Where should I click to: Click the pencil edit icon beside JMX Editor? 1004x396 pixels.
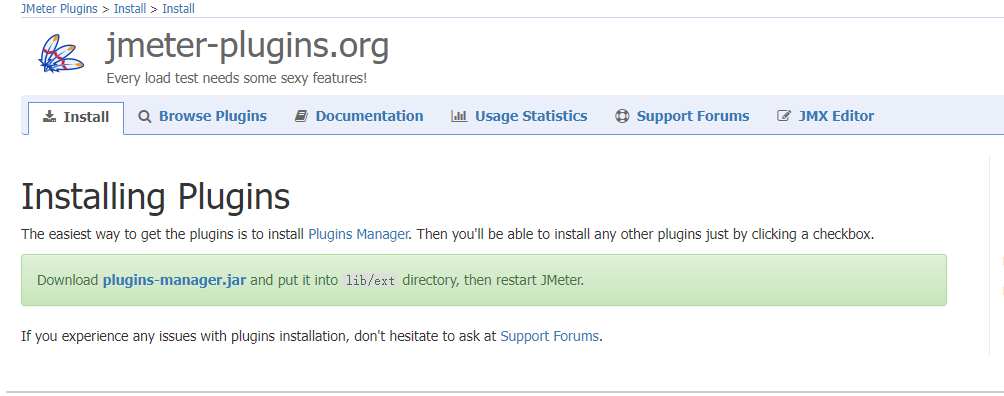784,116
